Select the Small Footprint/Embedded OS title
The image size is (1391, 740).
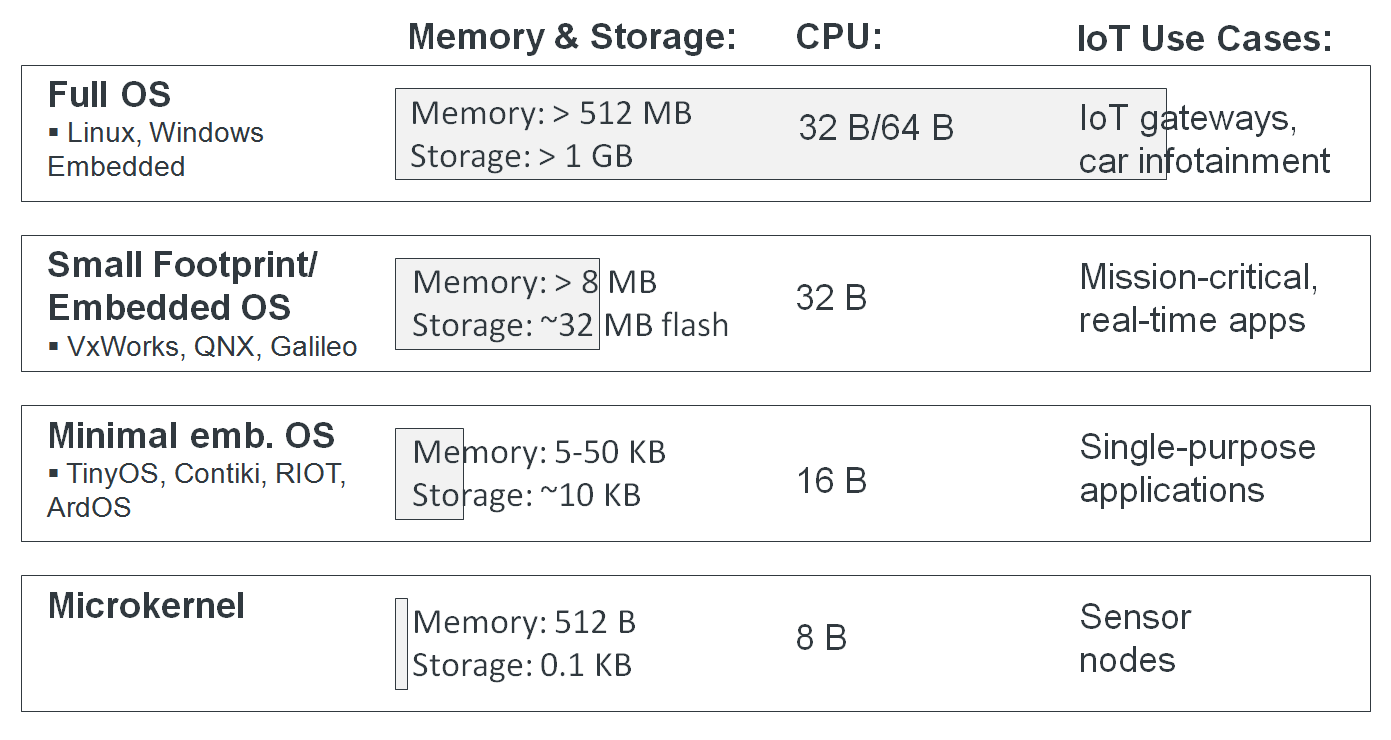click(182, 286)
